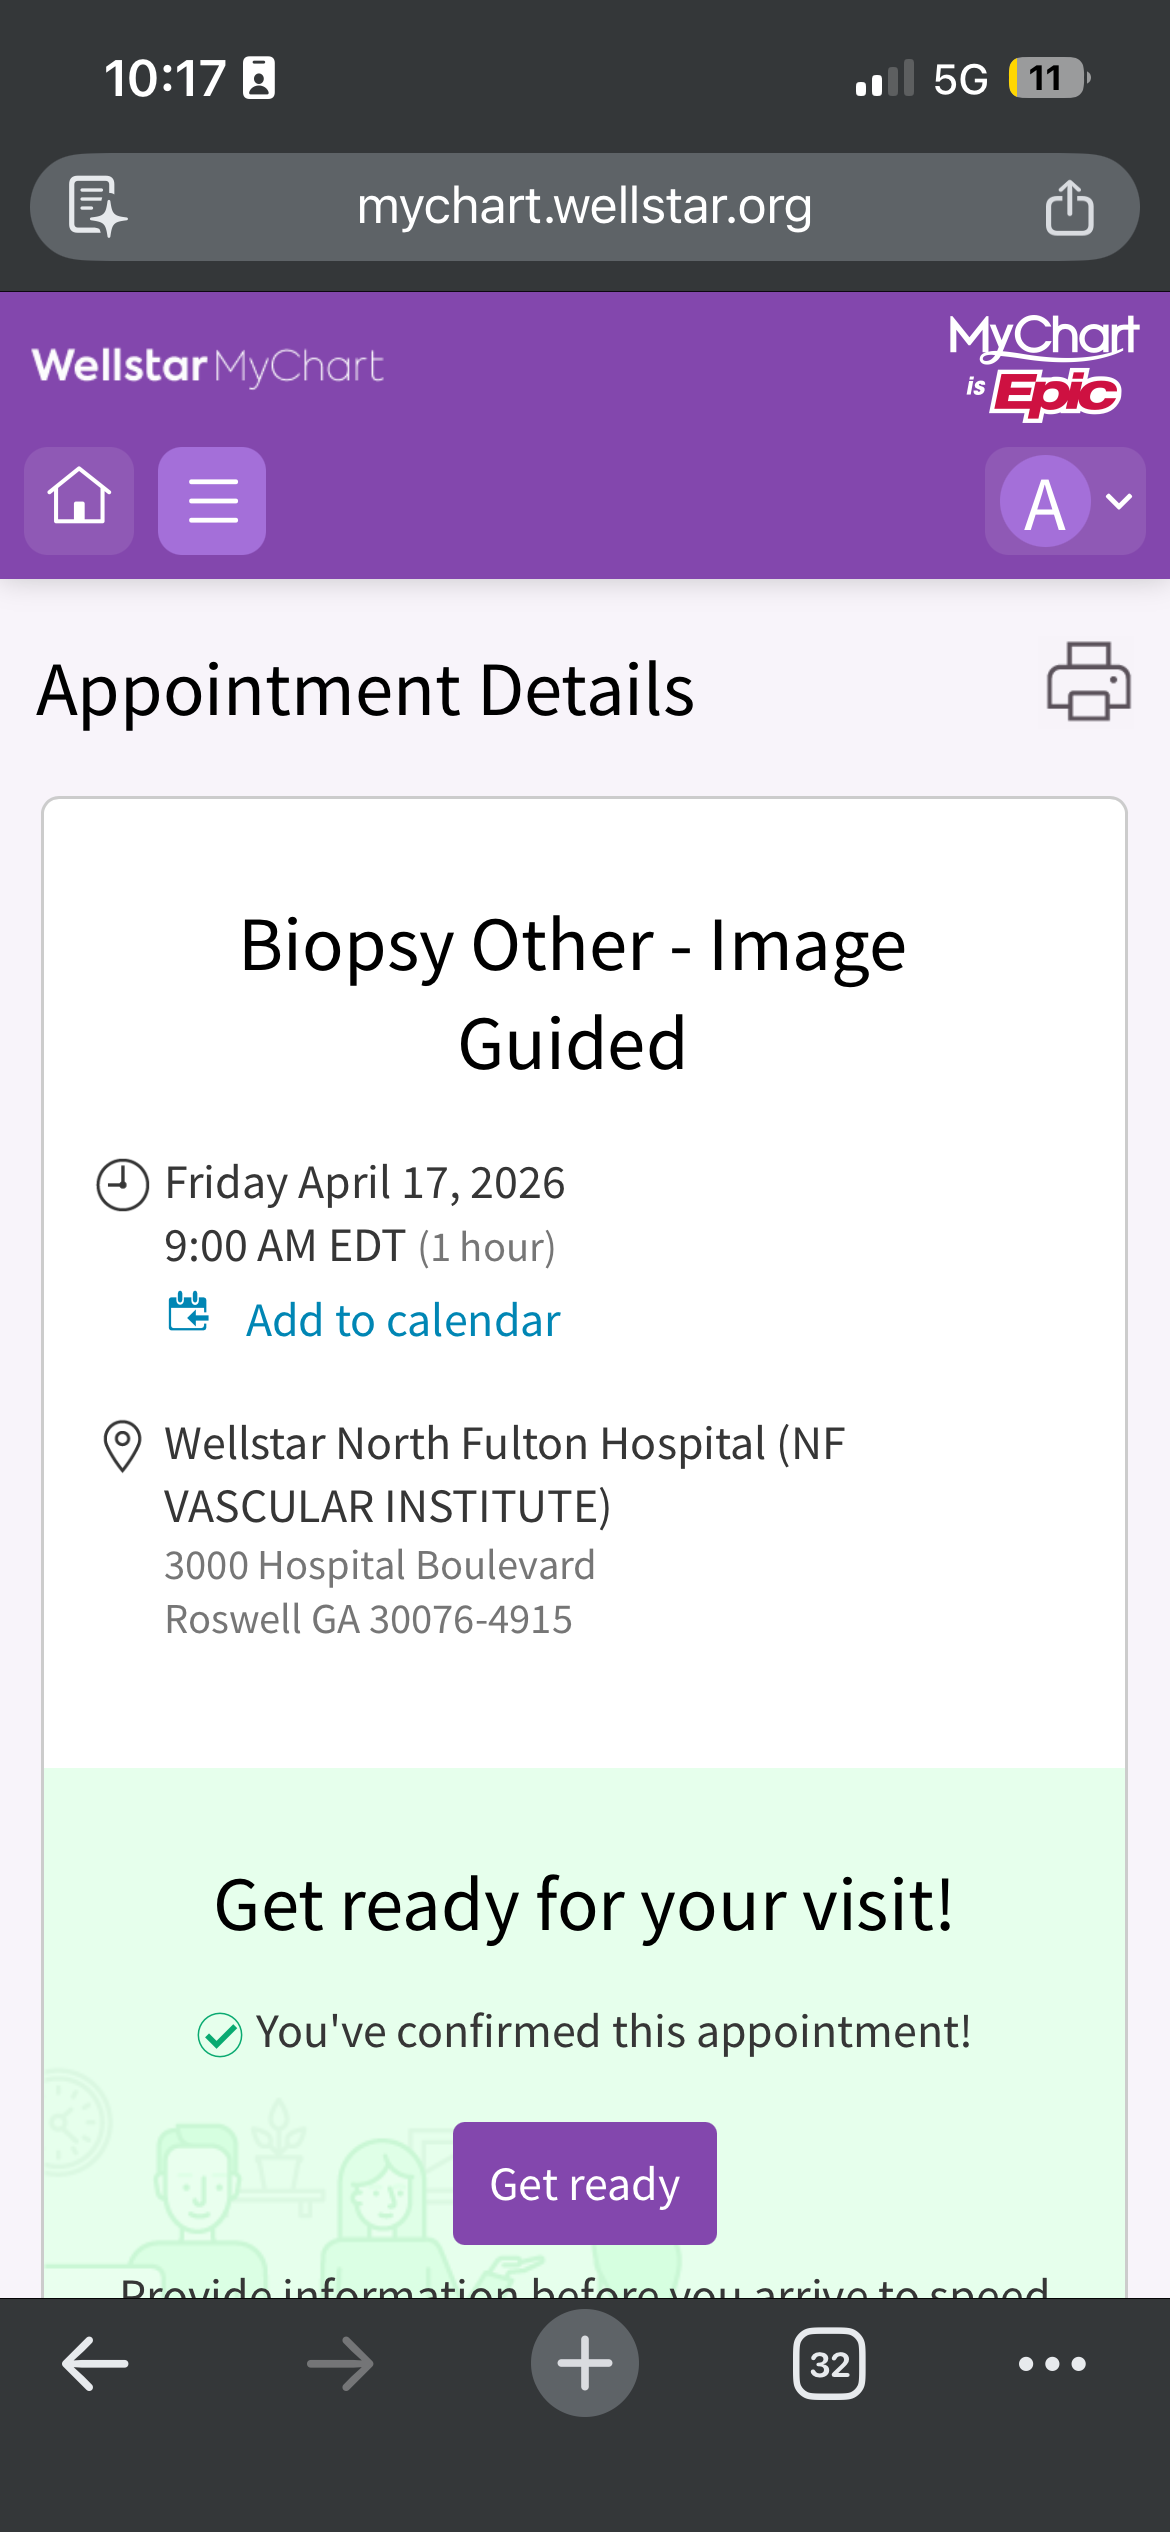Open the browser three-dot more menu
Screen dimensions: 1170x2532
1052,2364
